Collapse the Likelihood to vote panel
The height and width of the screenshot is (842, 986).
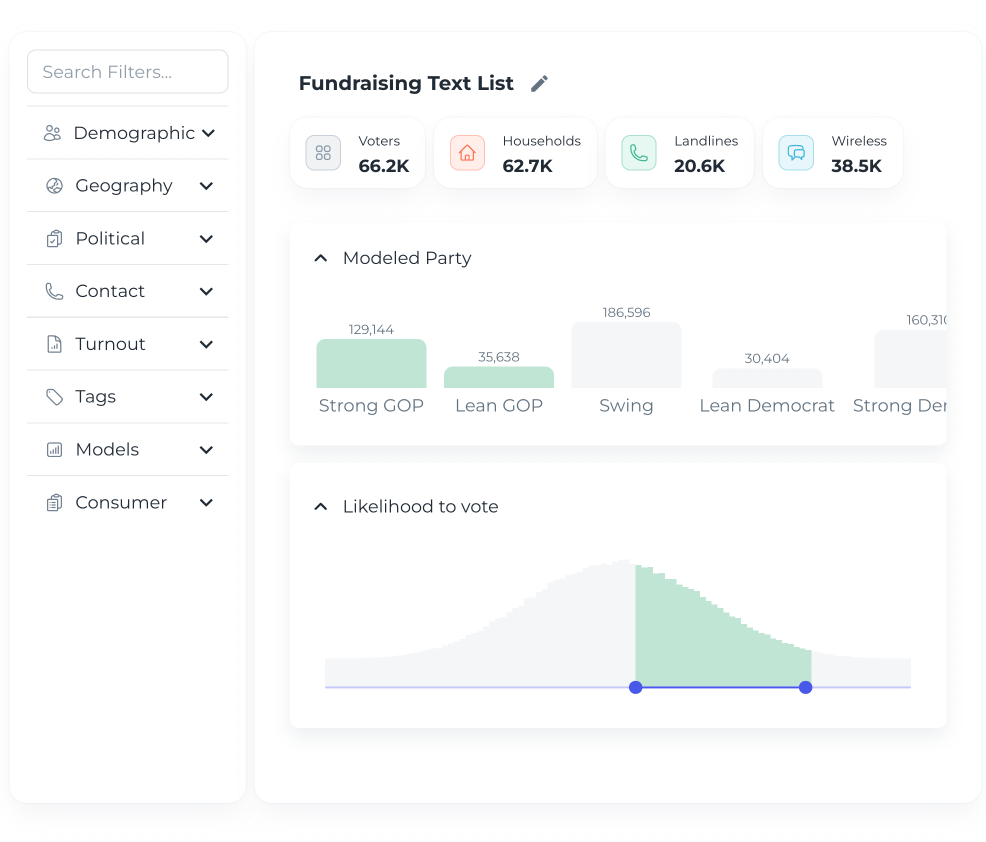pyautogui.click(x=321, y=507)
